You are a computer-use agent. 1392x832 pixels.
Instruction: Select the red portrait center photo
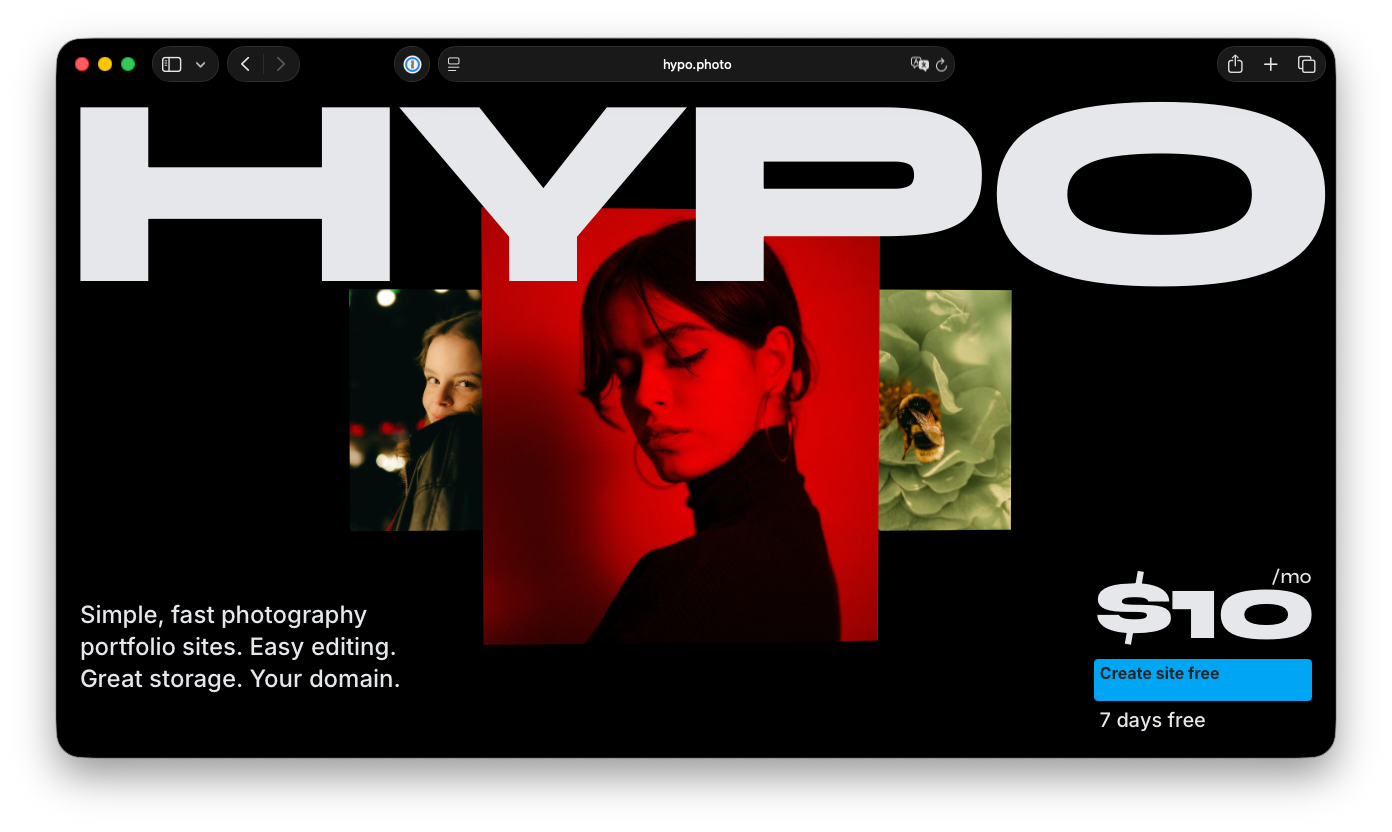pyautogui.click(x=680, y=426)
